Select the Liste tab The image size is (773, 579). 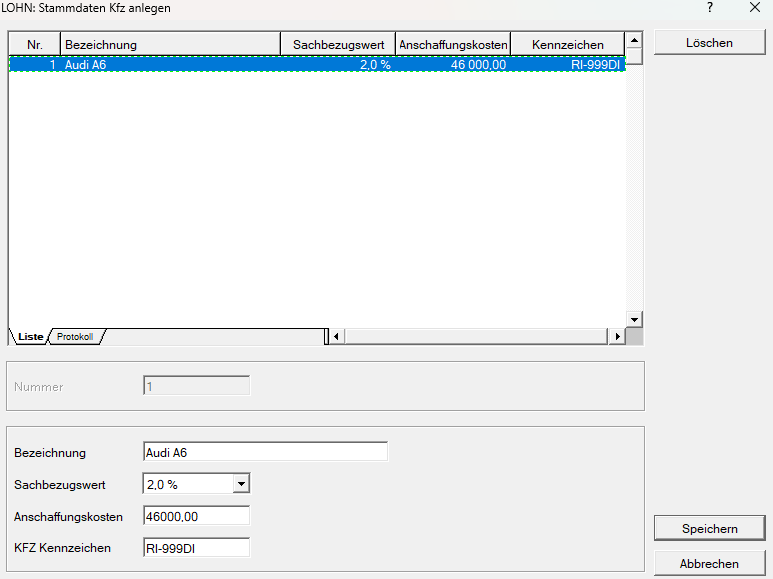point(30,337)
